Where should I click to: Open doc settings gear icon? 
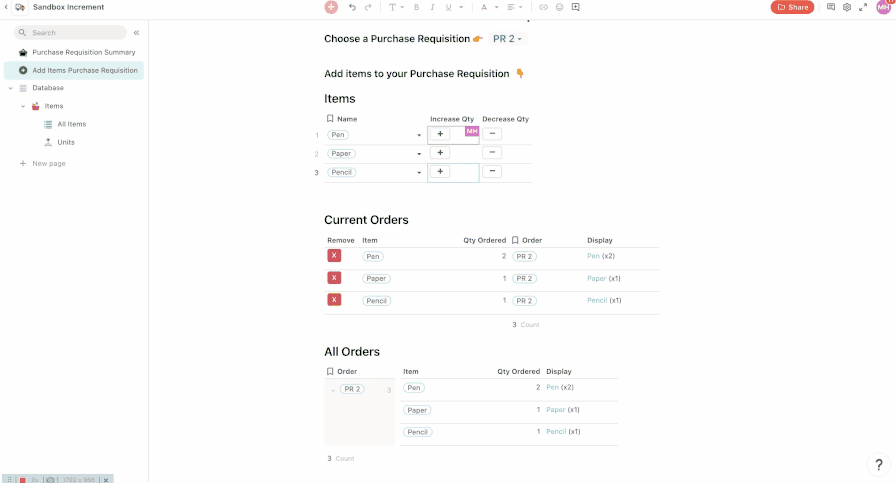[x=847, y=7]
